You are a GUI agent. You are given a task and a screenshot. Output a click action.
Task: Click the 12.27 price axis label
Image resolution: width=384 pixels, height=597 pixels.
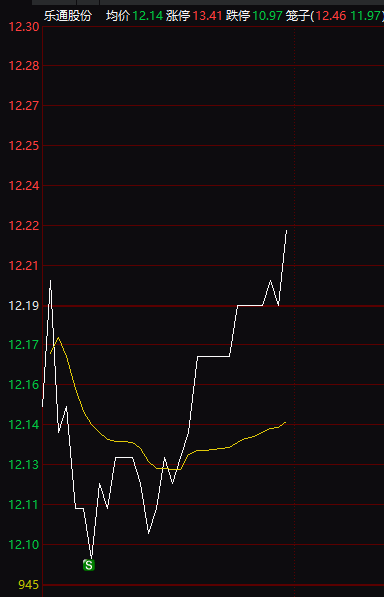(24, 105)
